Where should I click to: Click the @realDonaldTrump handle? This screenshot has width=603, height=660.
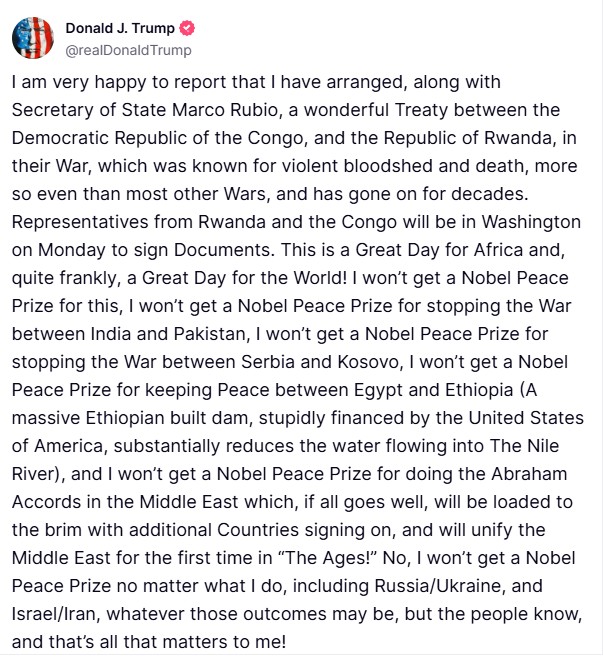pos(129,50)
